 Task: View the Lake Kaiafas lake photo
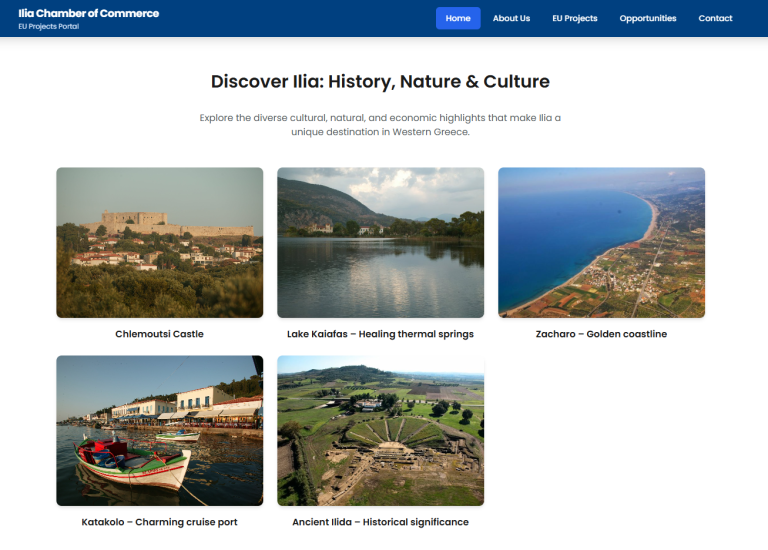pos(380,243)
